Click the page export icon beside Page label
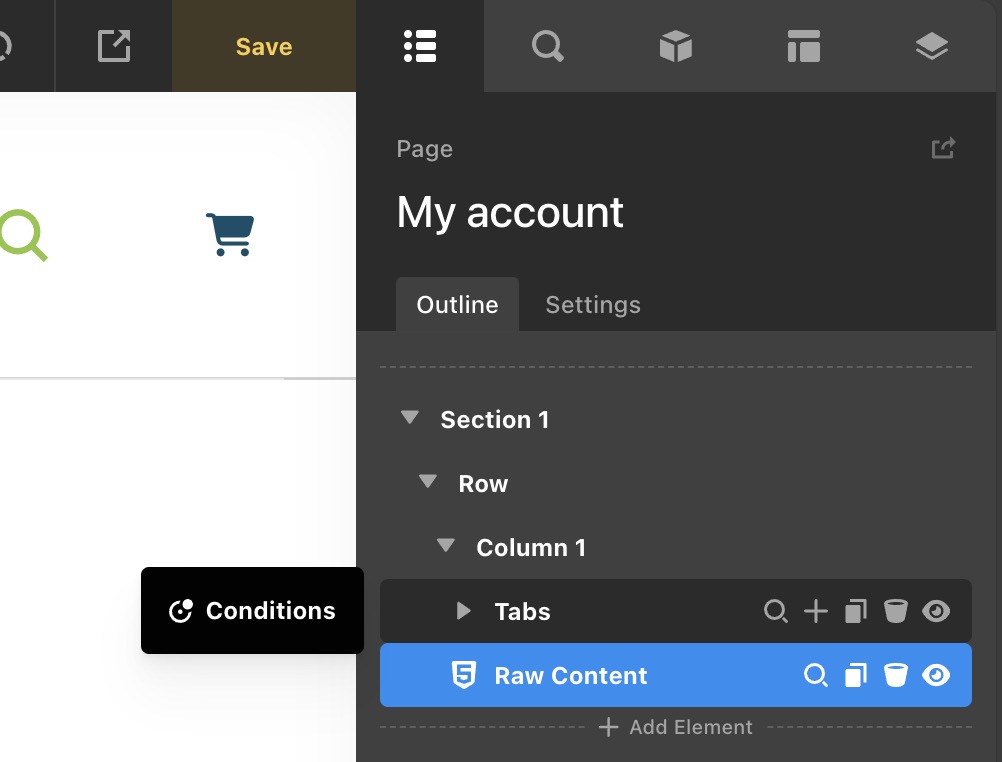The image size is (1002, 762). (x=943, y=148)
